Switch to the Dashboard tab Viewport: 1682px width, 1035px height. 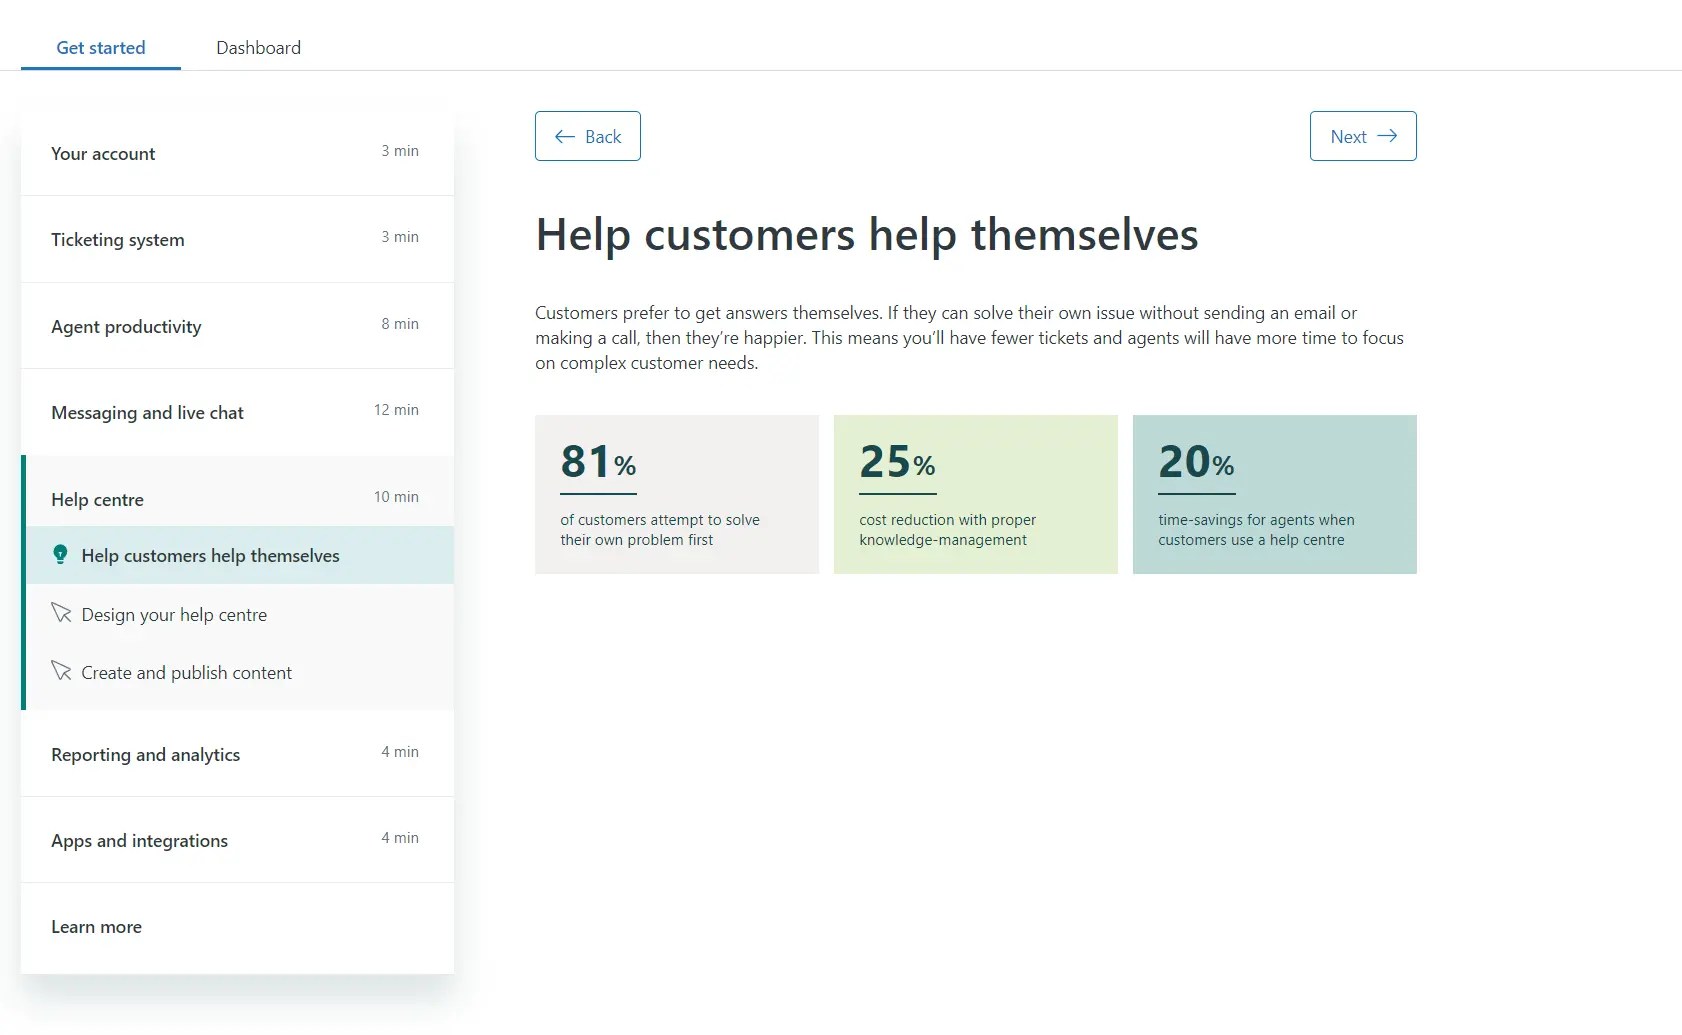coord(258,47)
